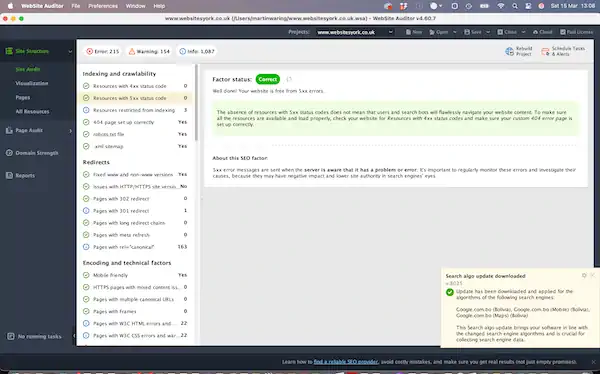The height and width of the screenshot is (374, 600).
Task: Open settings gear in algo update notification
Action: pyautogui.click(x=584, y=276)
